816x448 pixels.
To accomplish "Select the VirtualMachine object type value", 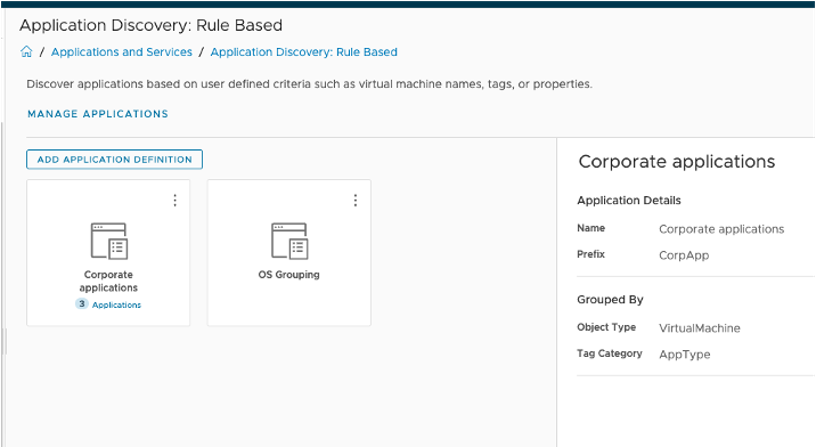I will click(700, 328).
